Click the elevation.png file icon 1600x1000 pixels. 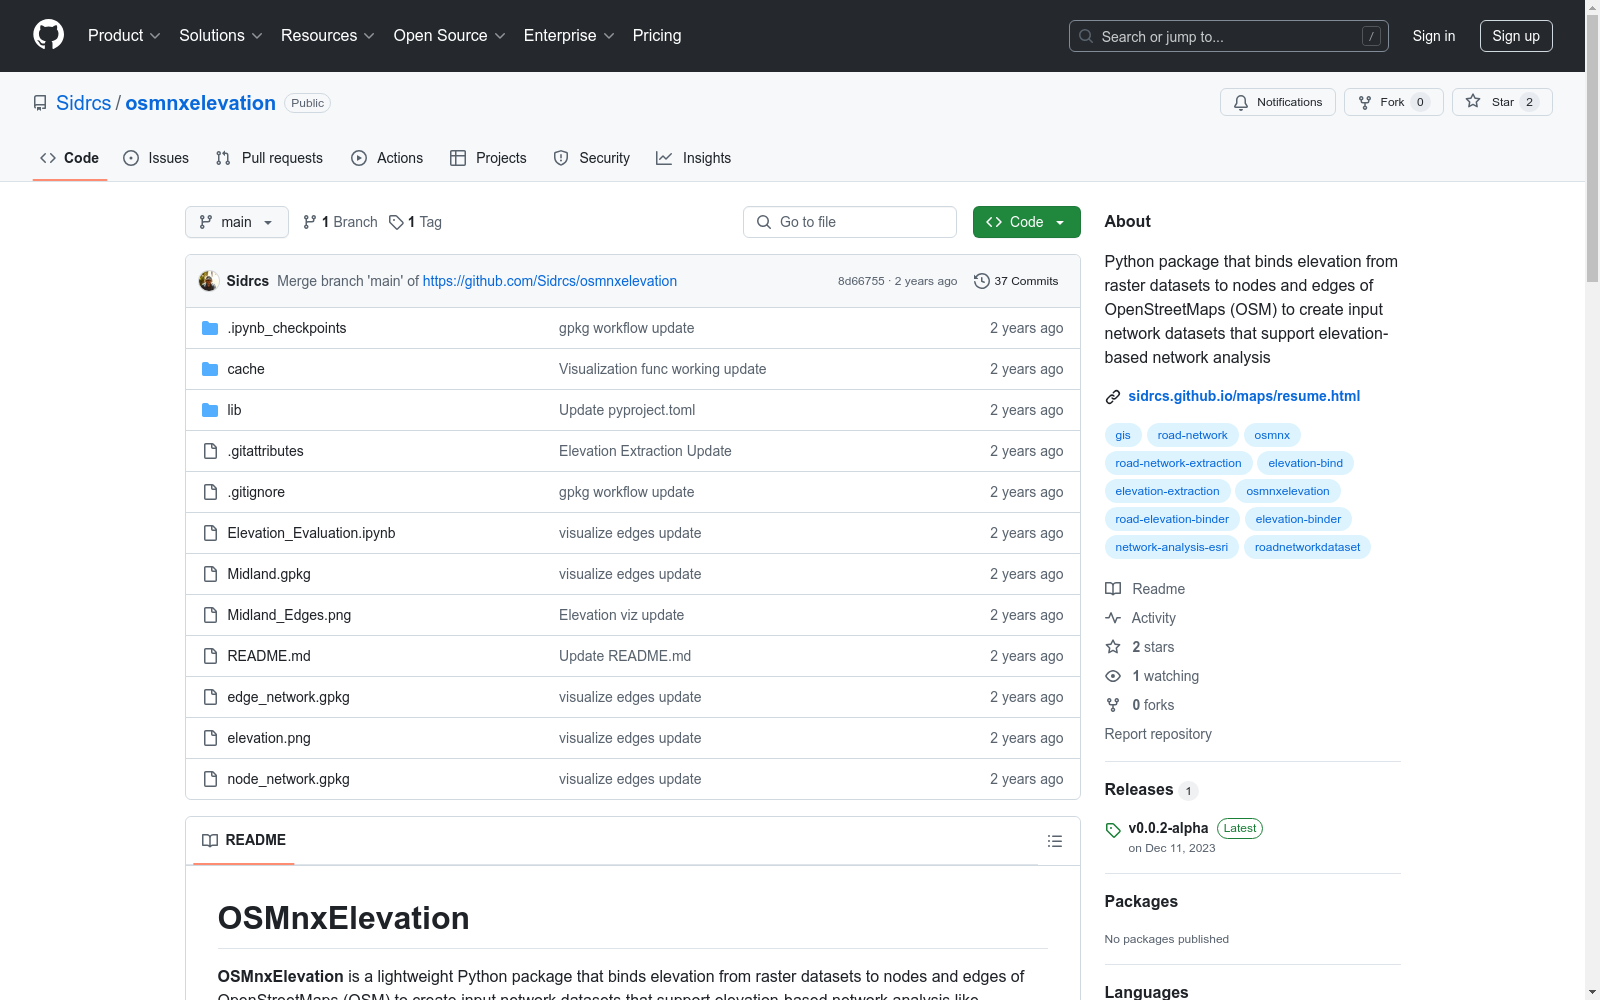210,738
